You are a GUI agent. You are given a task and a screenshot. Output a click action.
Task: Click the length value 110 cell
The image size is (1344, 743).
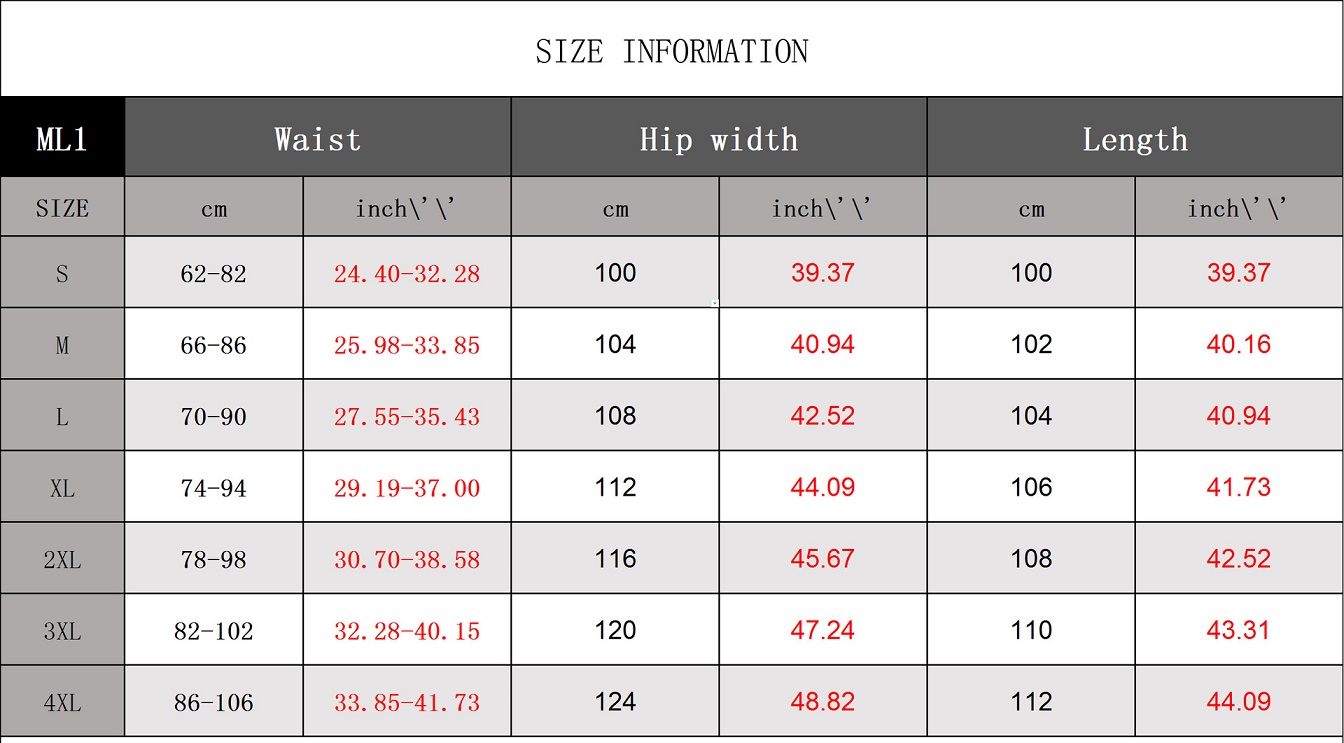1031,630
